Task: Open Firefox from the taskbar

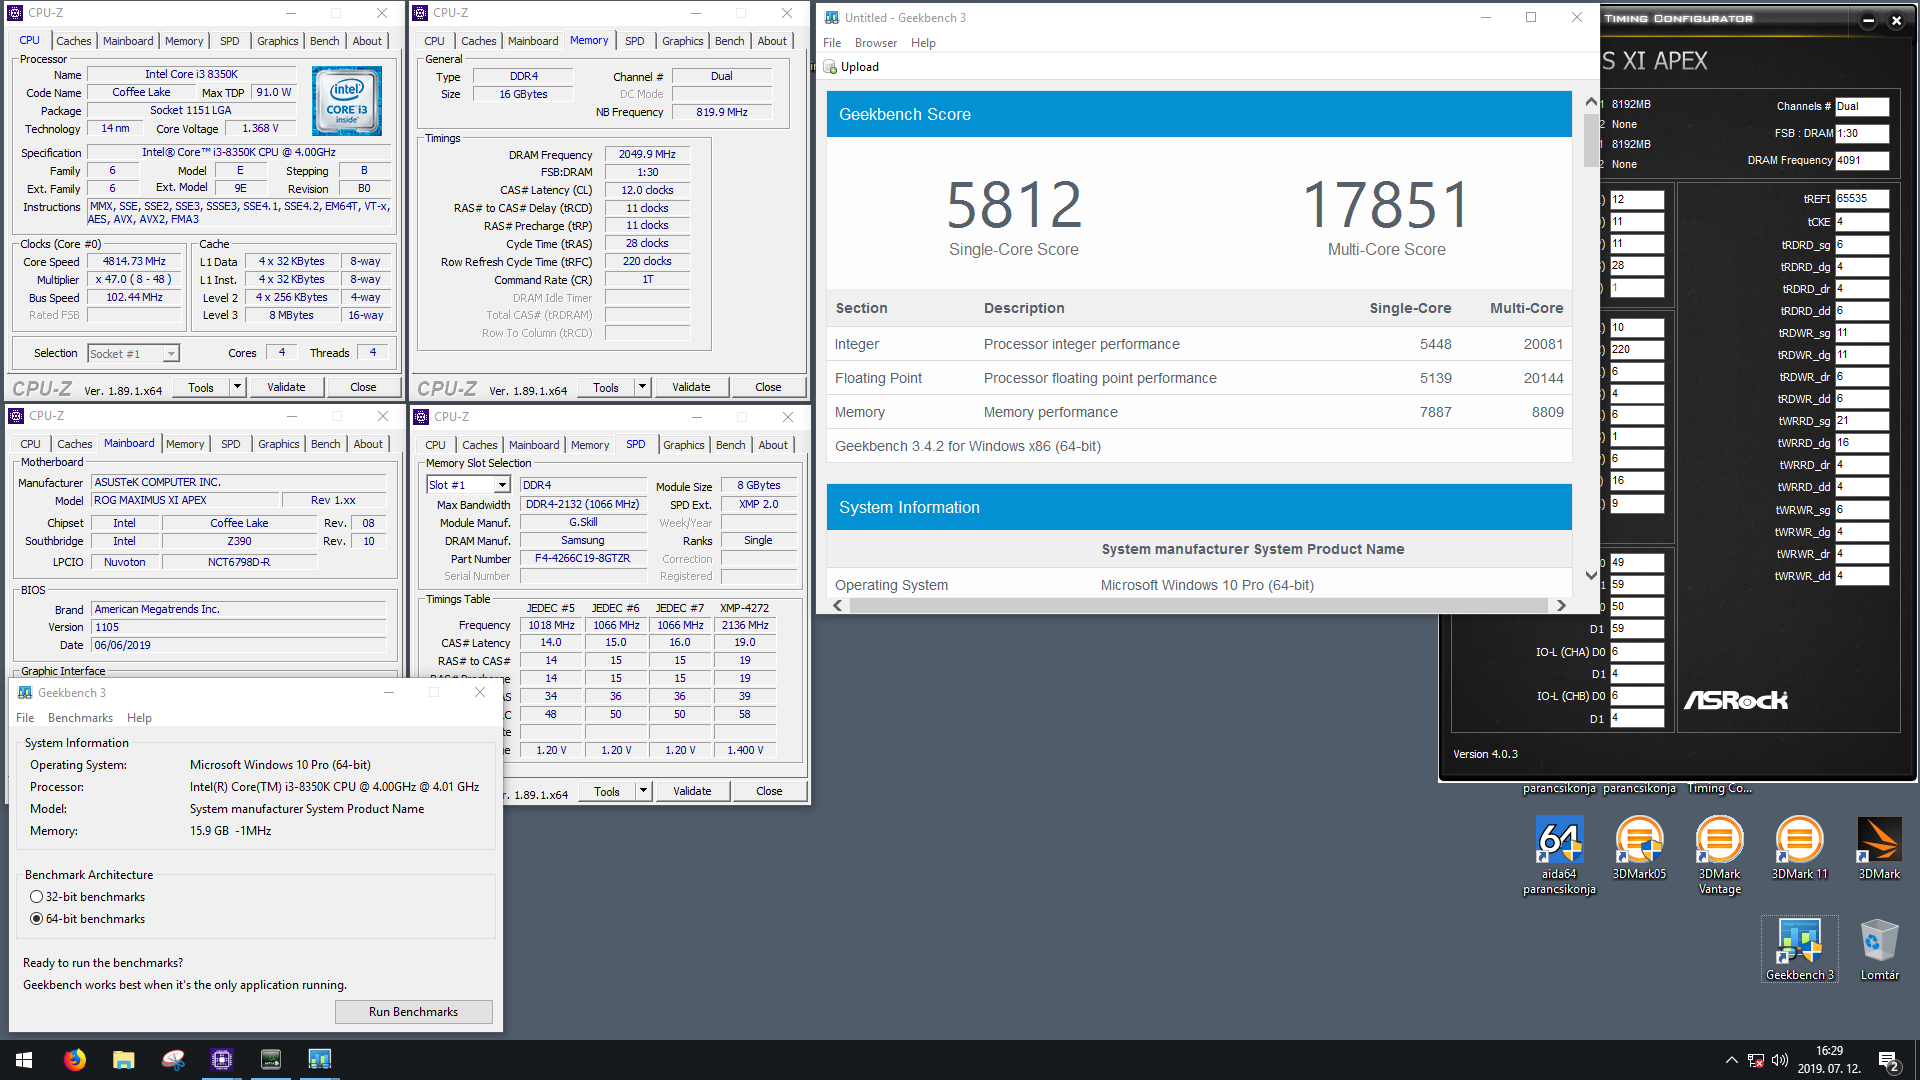Action: click(74, 1060)
